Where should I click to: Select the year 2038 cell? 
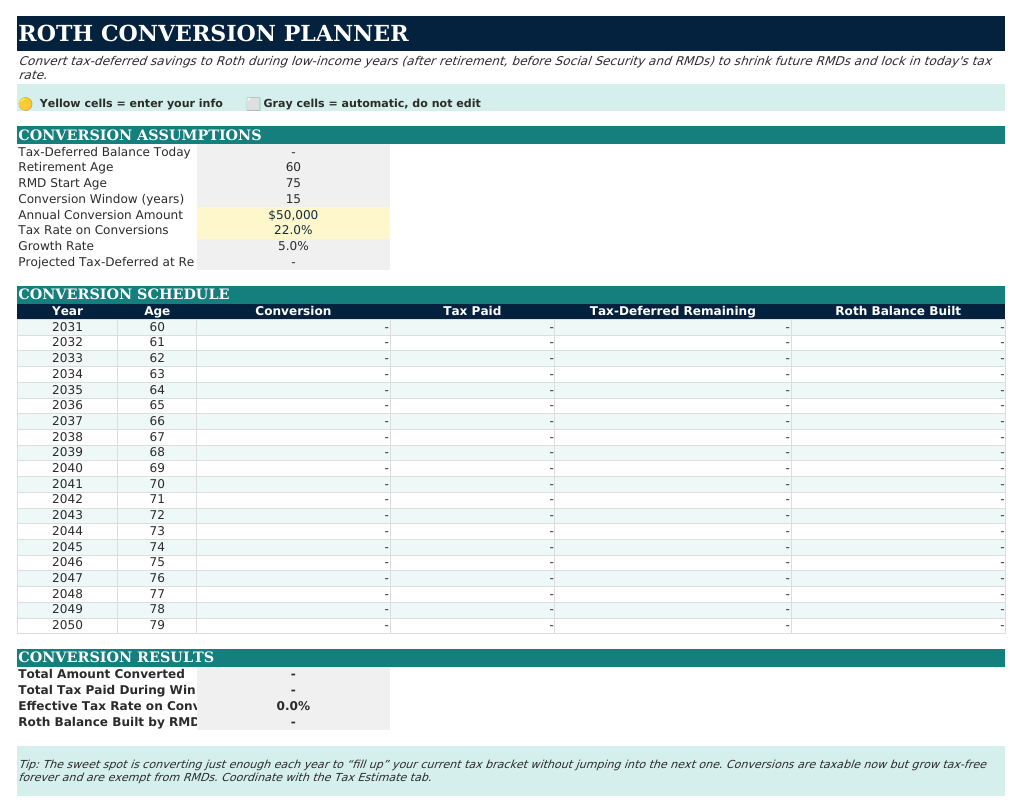click(x=67, y=437)
